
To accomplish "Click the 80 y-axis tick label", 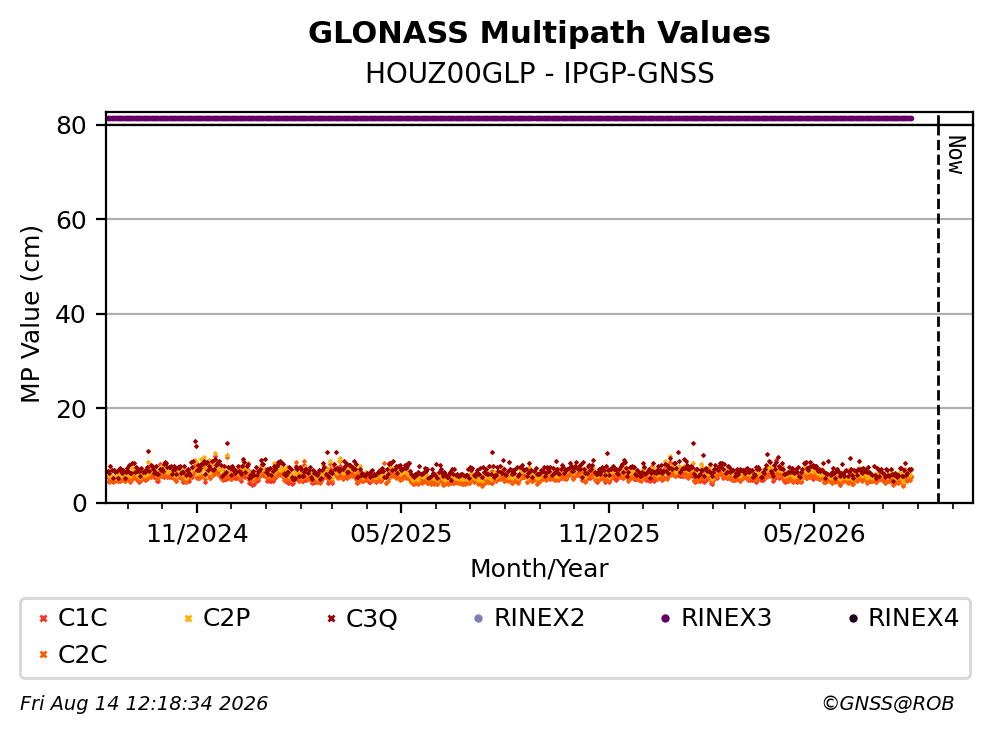I will [71, 125].
